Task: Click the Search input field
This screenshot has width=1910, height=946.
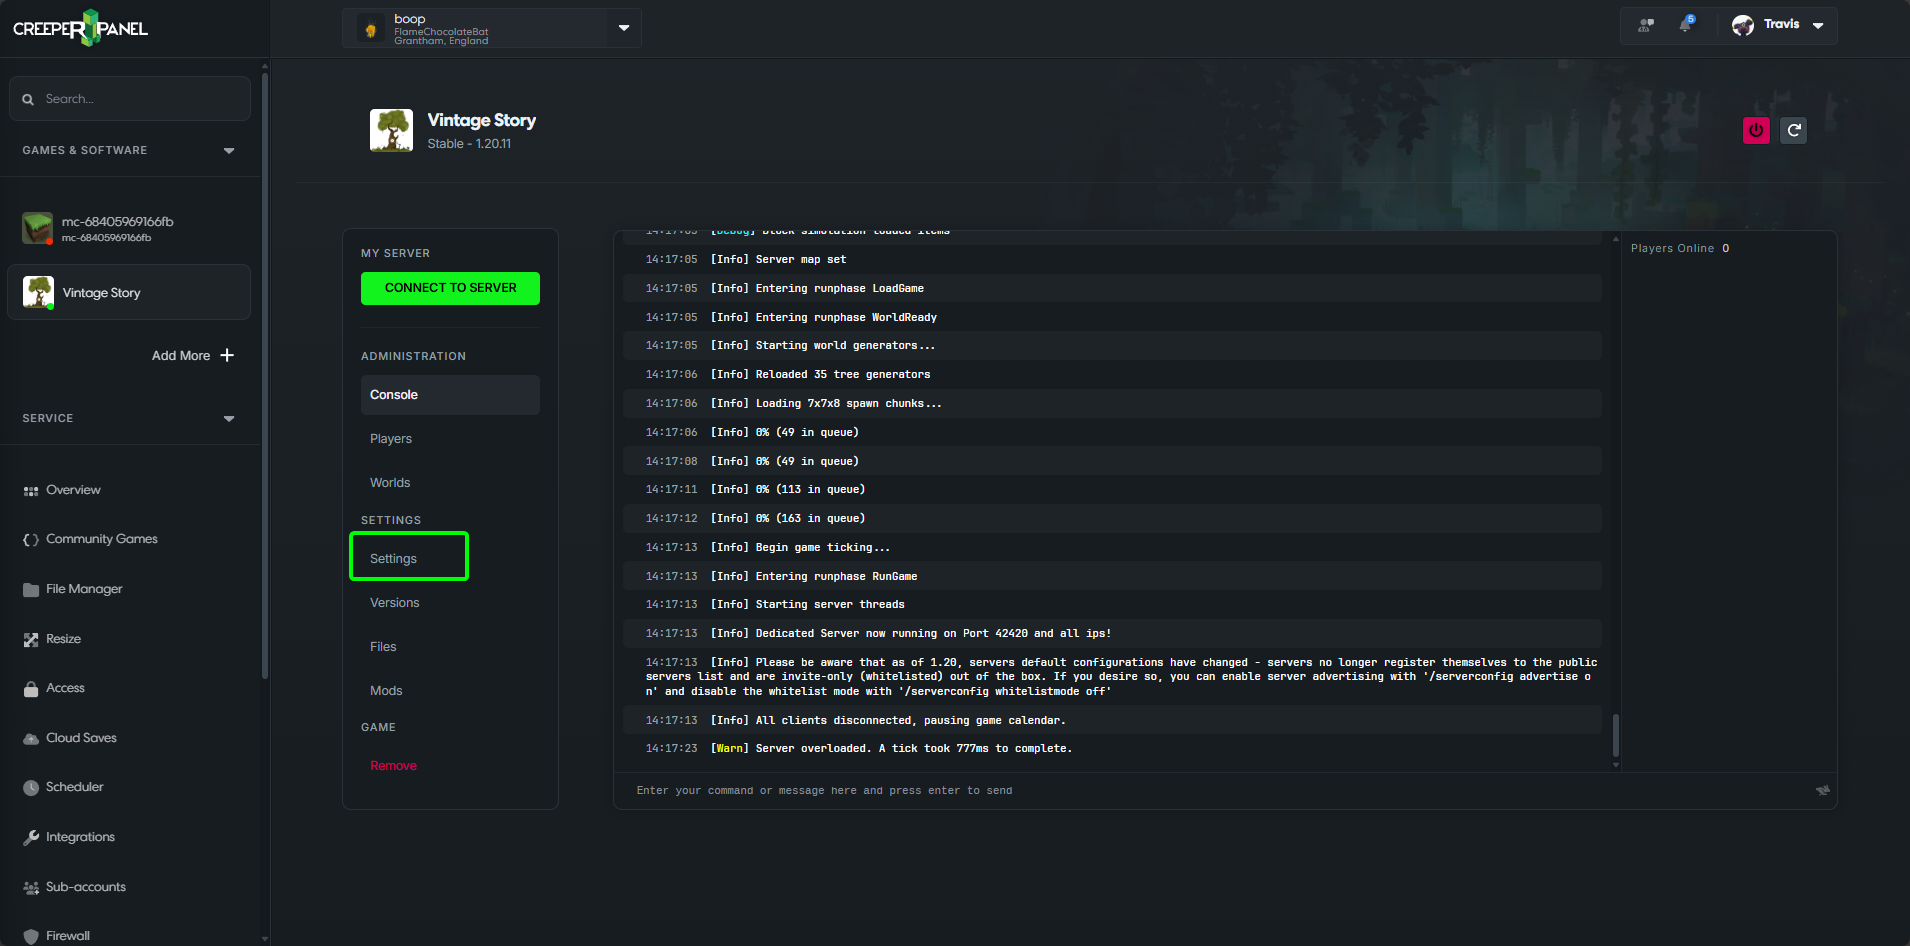Action: click(130, 99)
